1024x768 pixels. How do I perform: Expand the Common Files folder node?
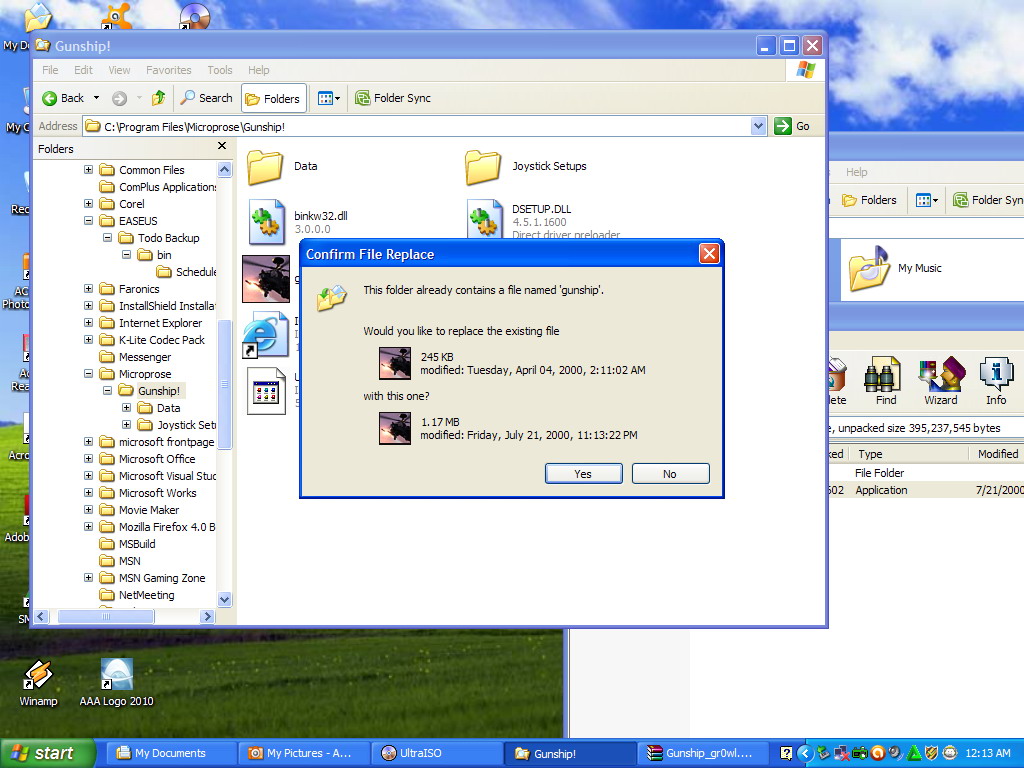point(88,170)
